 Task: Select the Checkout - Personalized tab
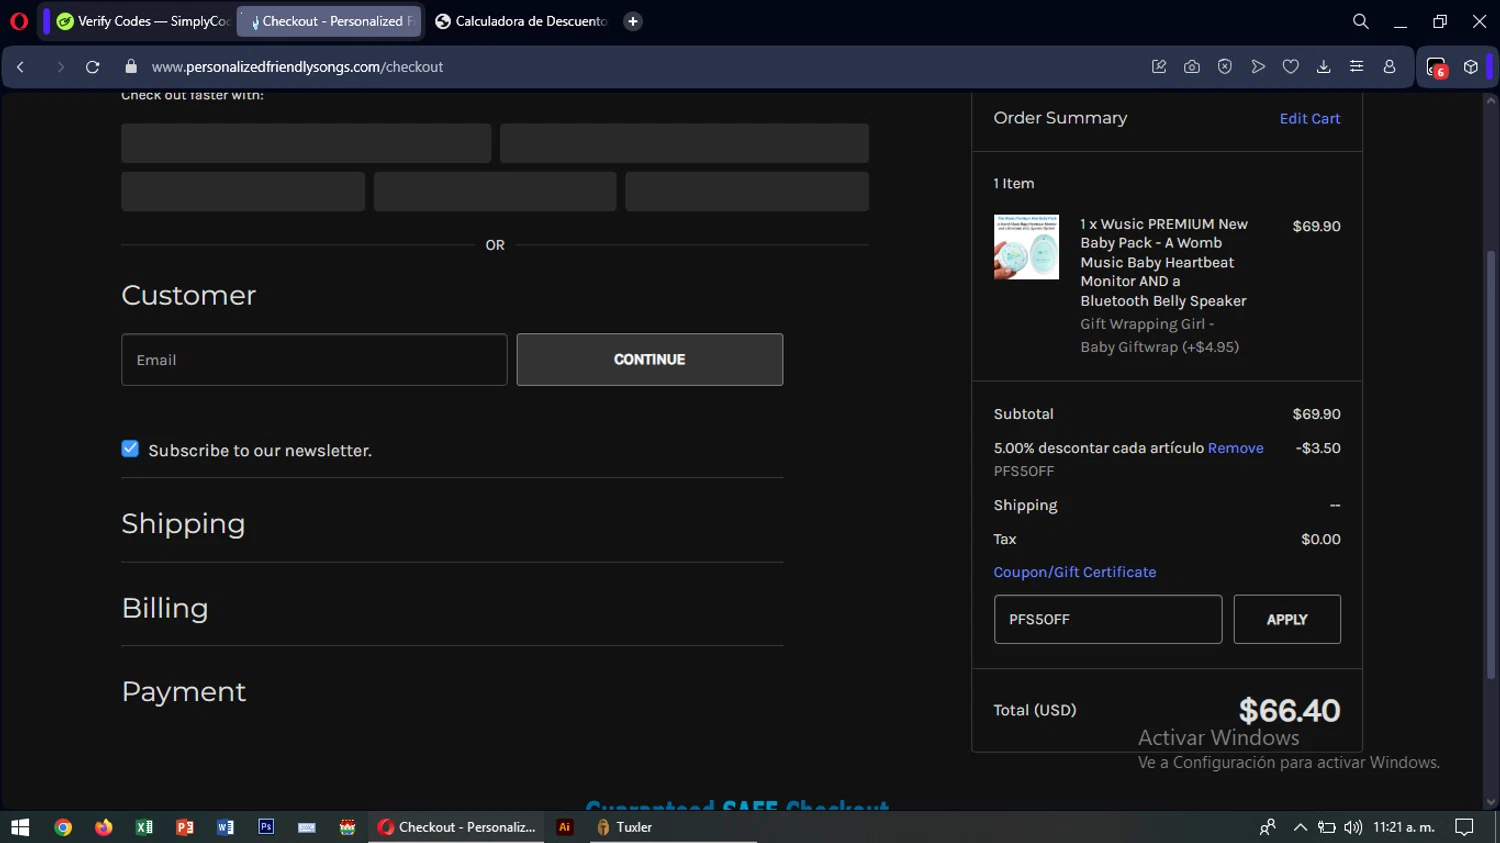329,21
